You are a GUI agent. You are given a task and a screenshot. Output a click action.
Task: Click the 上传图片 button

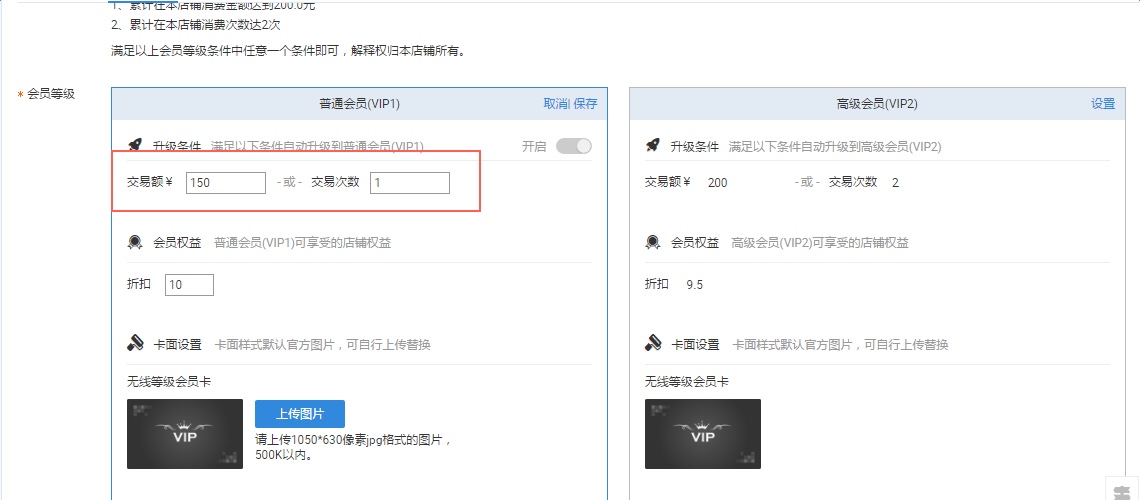pos(300,414)
